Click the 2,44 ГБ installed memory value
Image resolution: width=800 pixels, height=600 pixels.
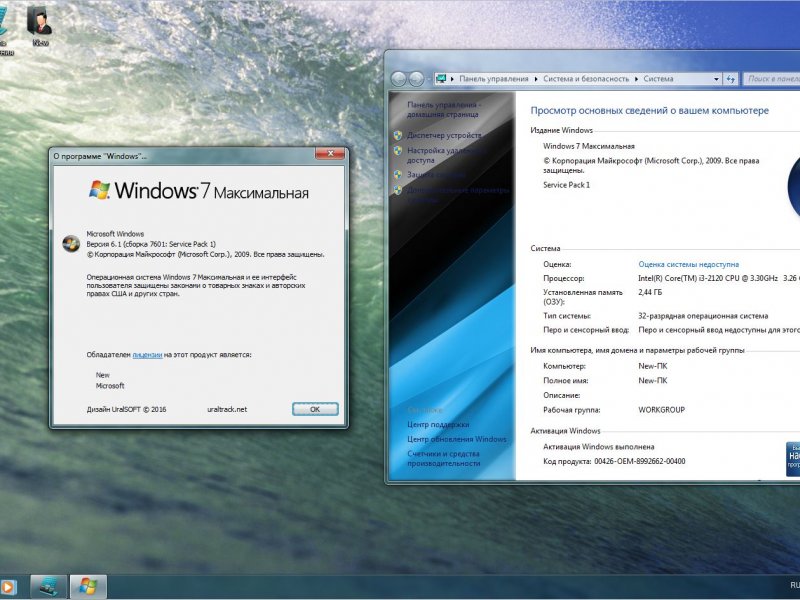coord(650,292)
